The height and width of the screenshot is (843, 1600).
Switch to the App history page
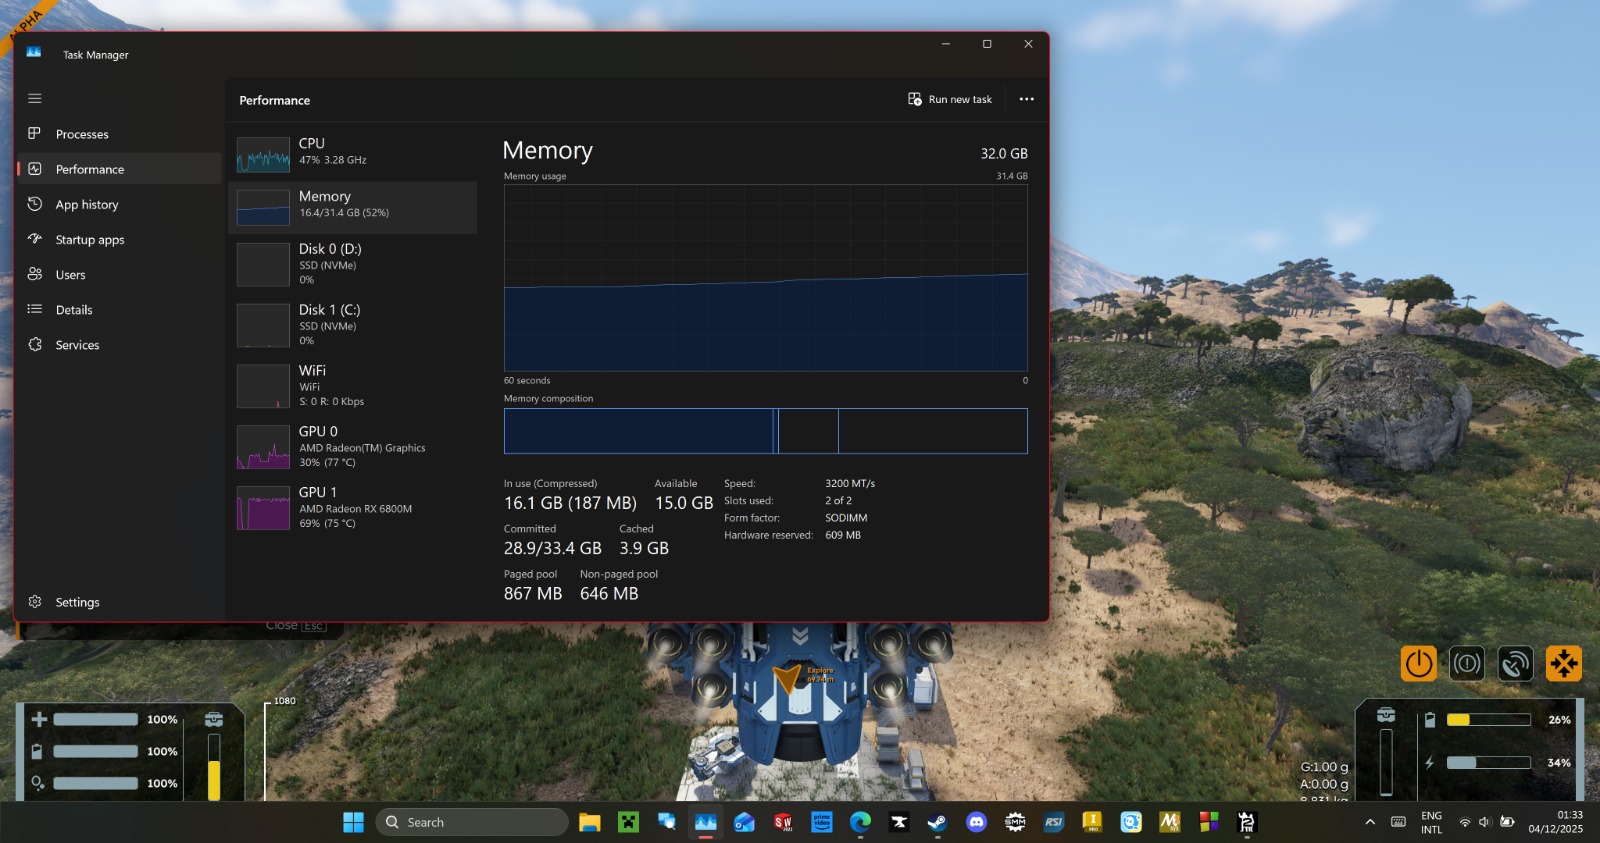[86, 205]
